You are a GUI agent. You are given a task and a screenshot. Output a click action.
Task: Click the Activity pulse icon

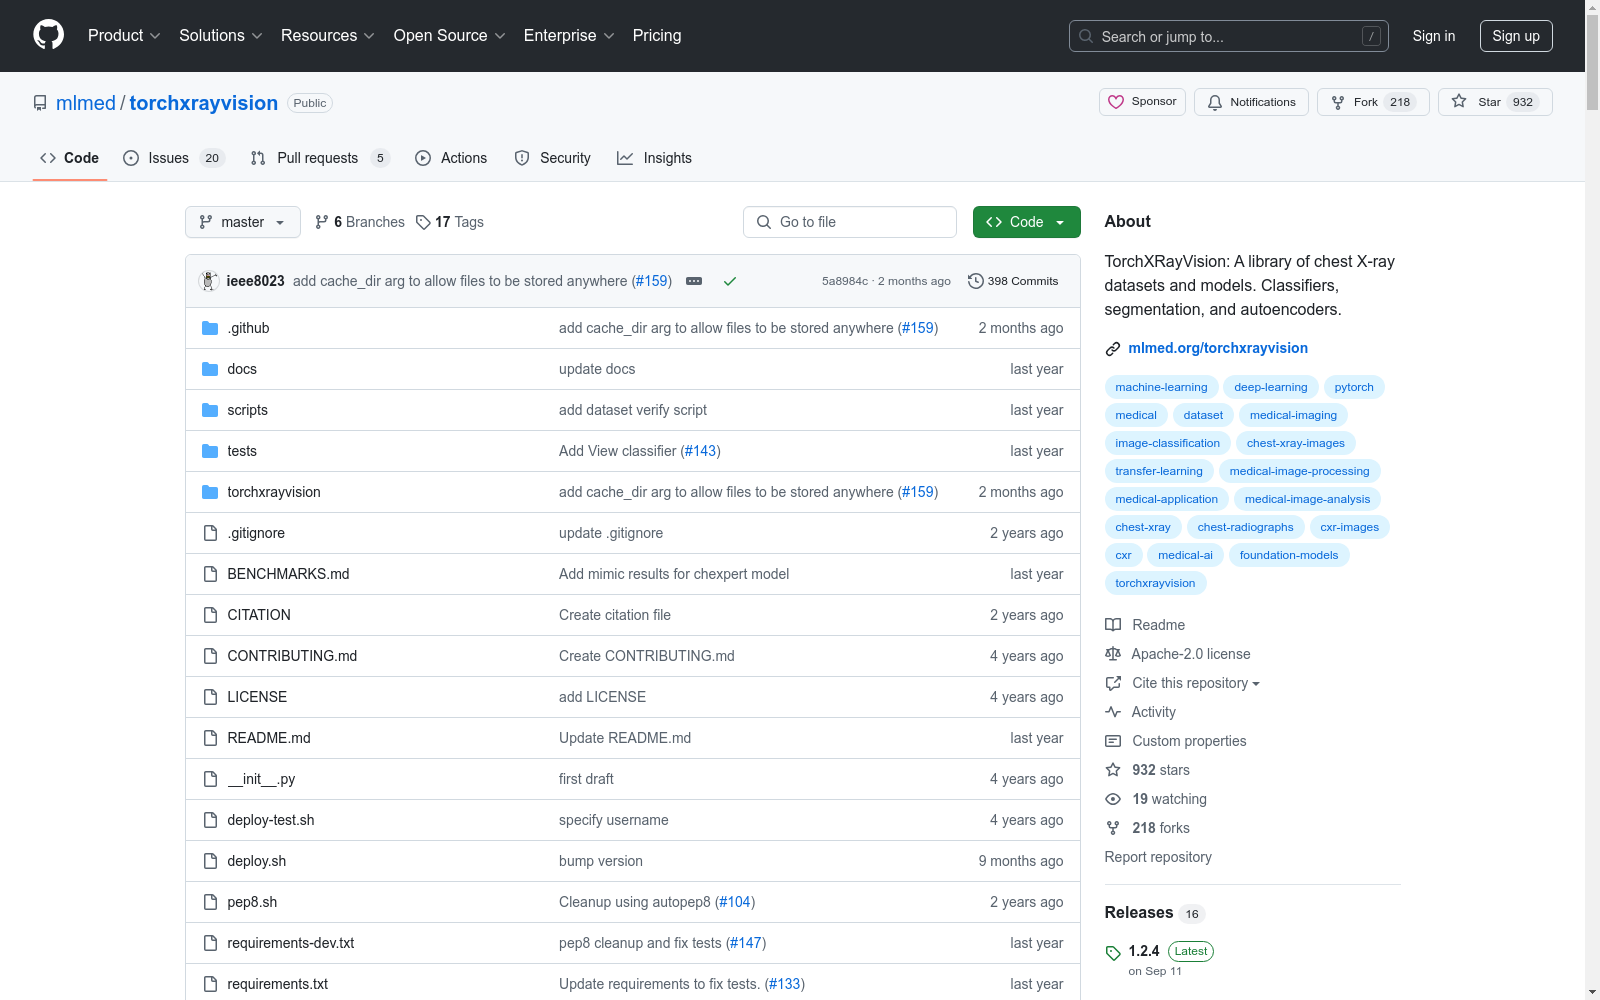[x=1113, y=712]
